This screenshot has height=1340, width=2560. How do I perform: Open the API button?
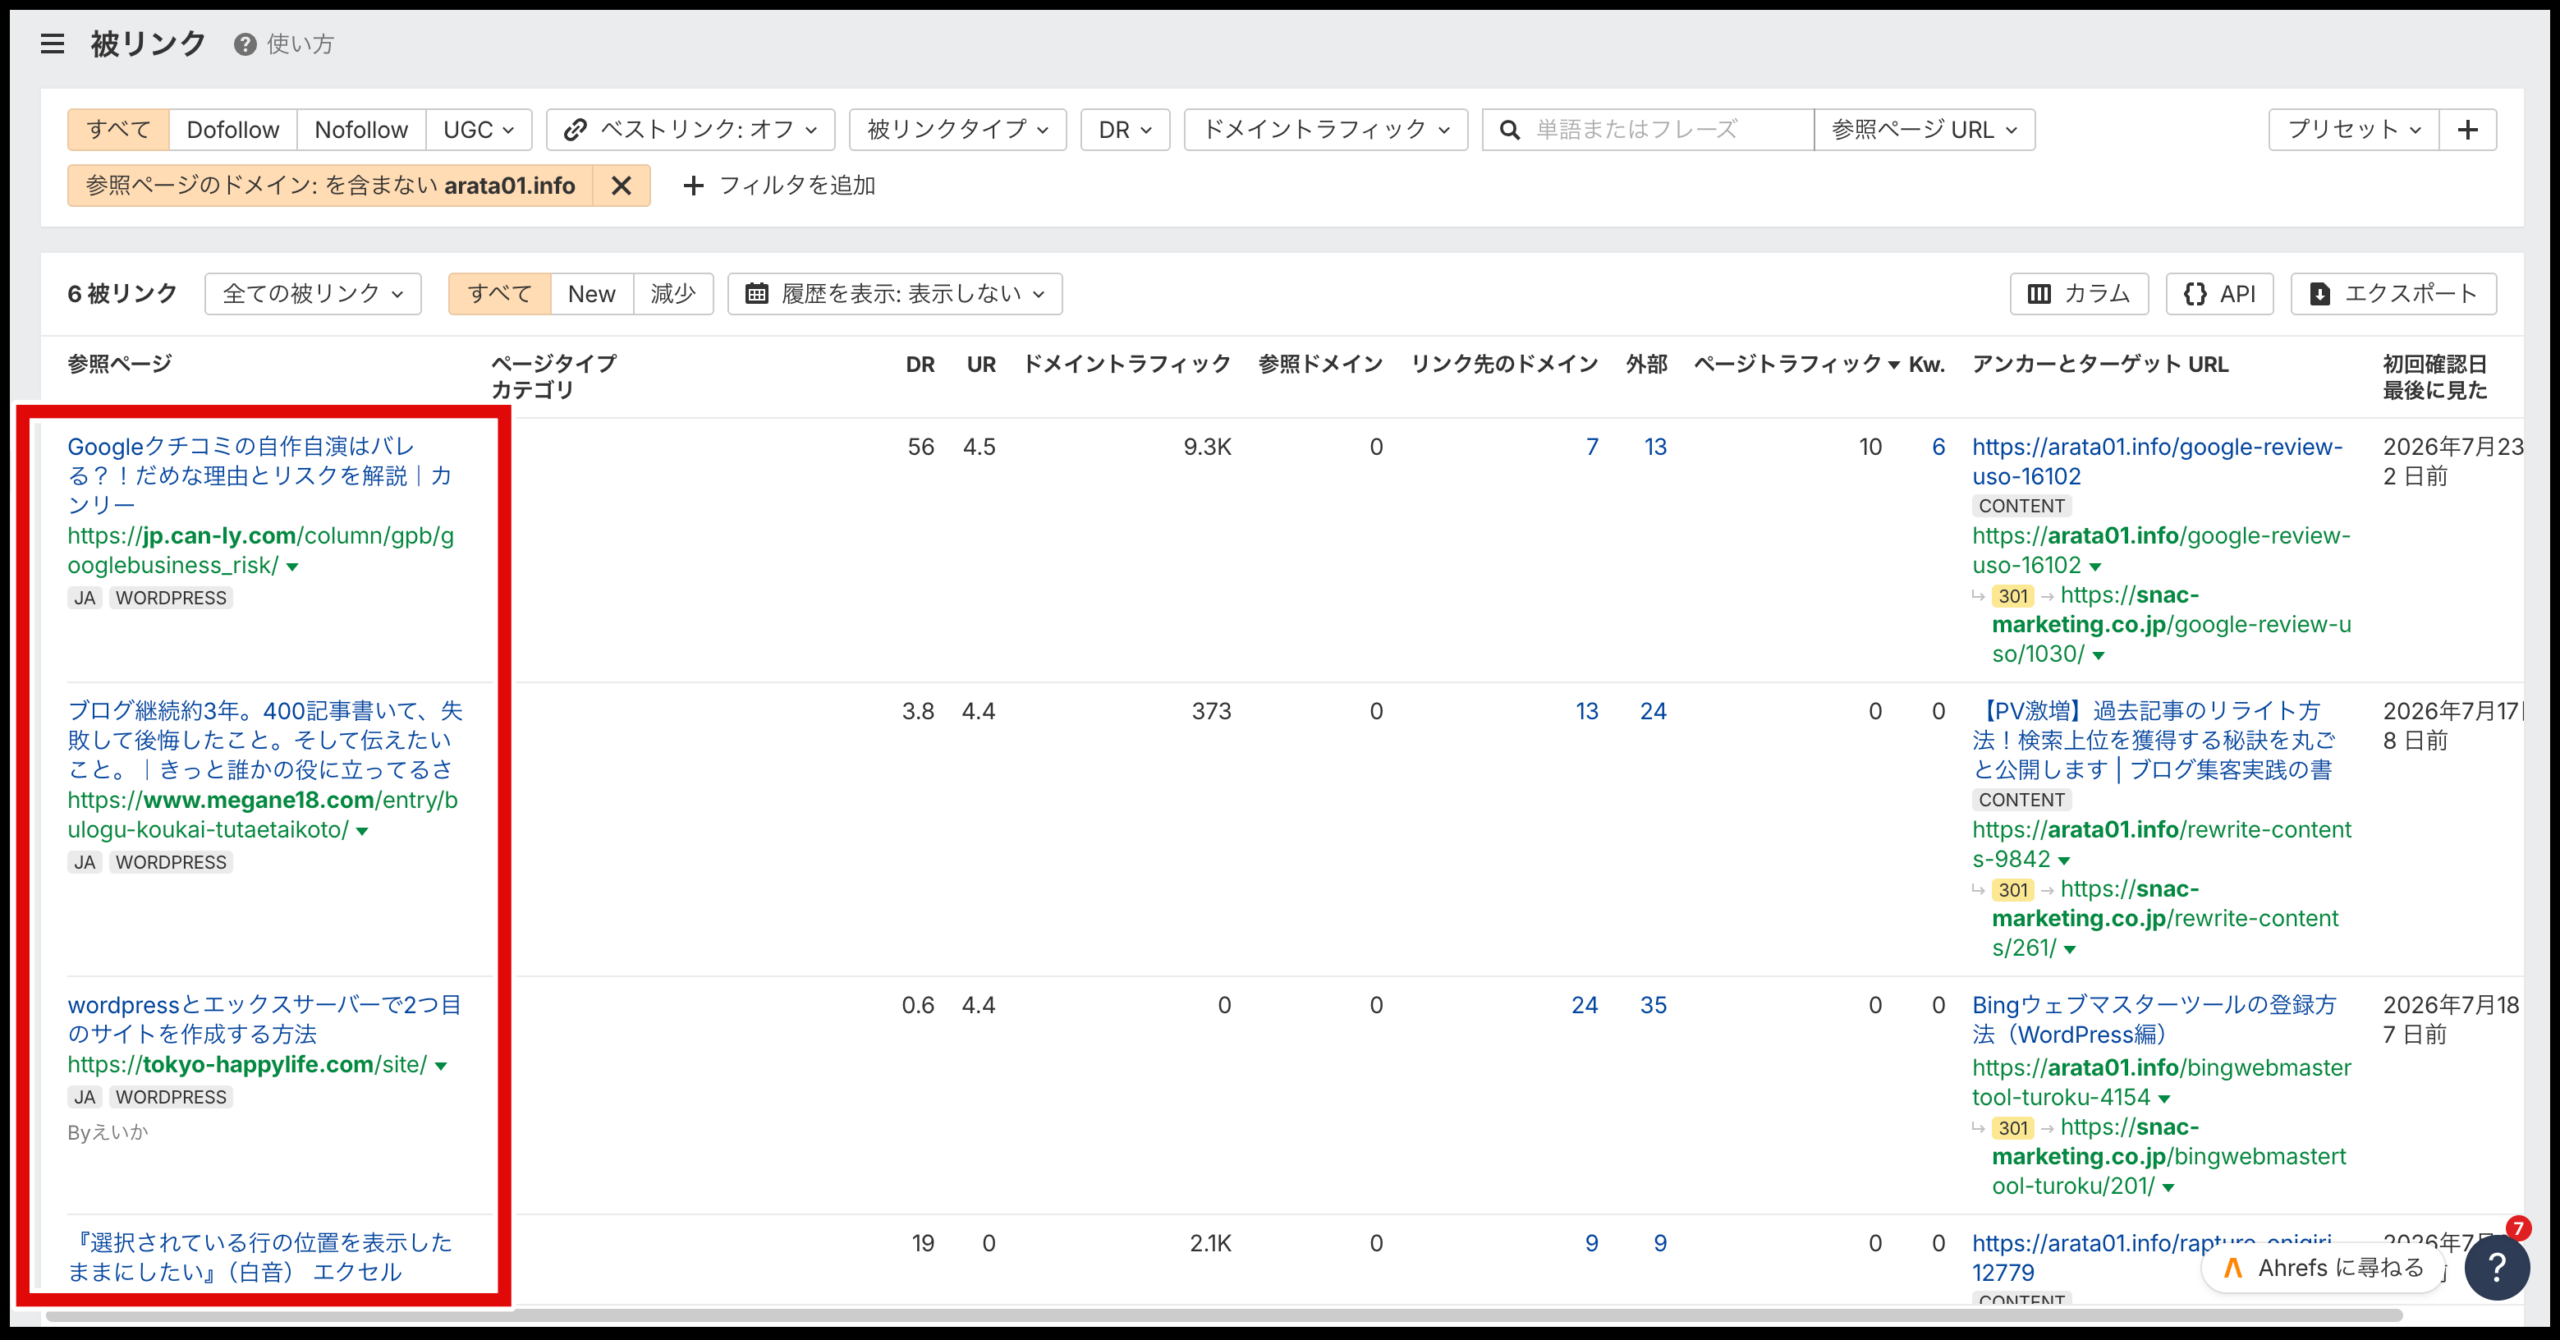point(2220,294)
